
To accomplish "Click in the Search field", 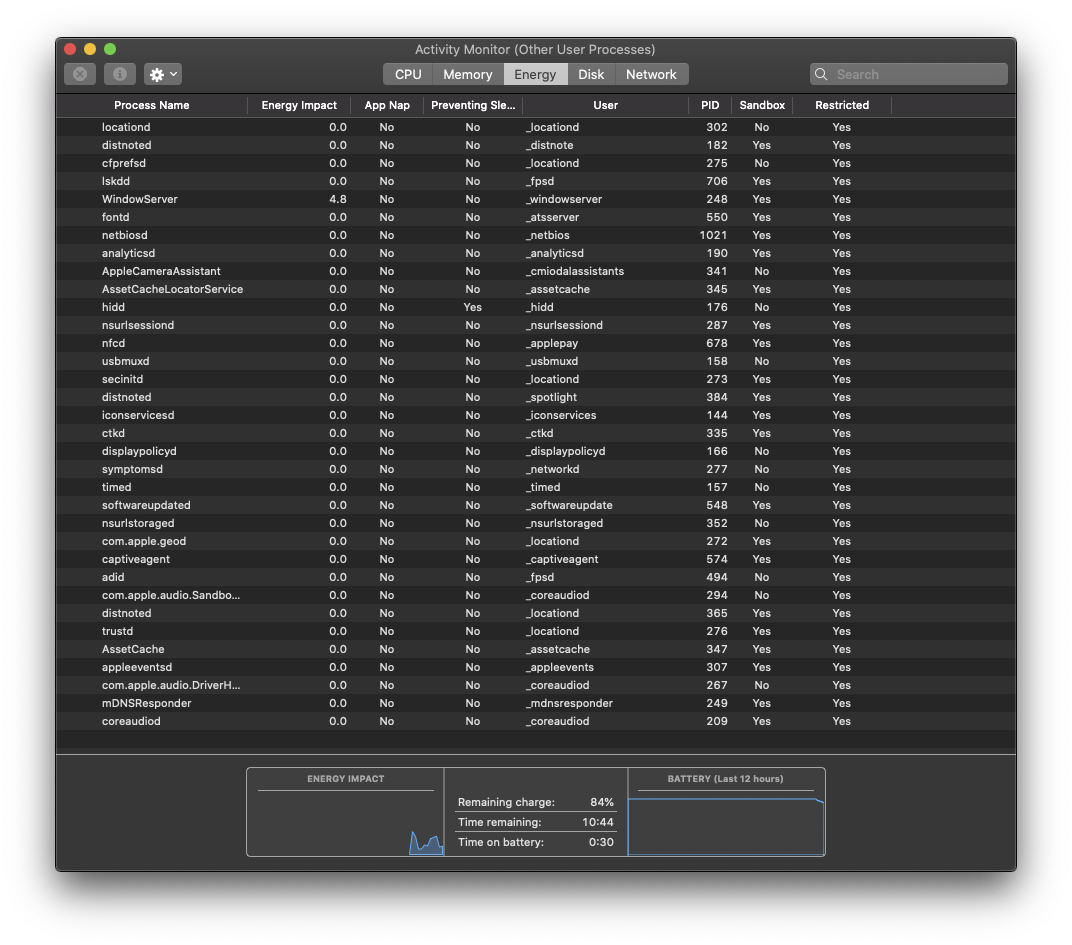I will point(909,74).
